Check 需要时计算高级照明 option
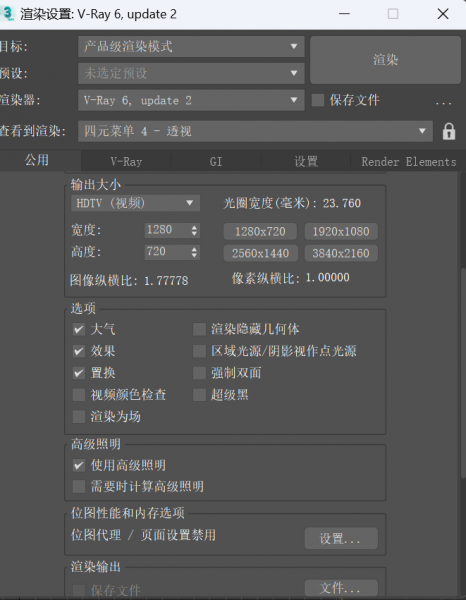This screenshot has height=600, width=466. (79, 487)
